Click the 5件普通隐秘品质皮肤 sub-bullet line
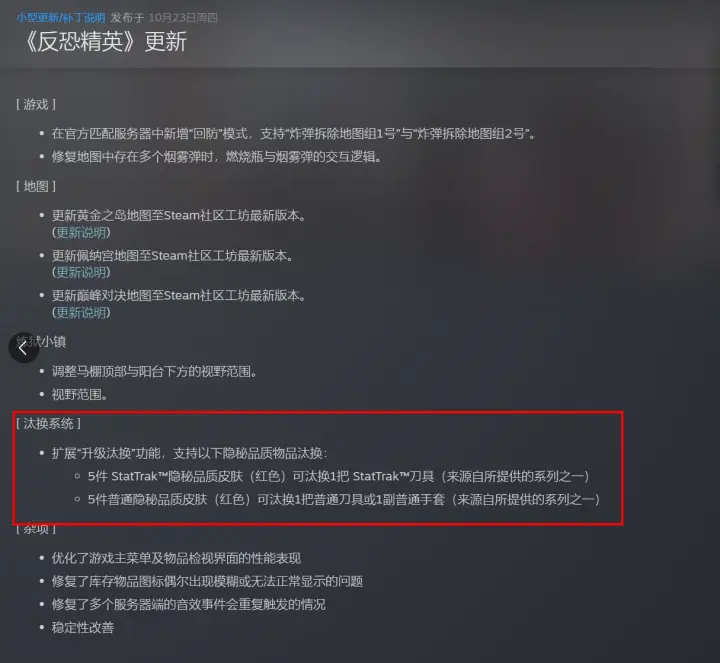The image size is (720, 663). coord(344,500)
